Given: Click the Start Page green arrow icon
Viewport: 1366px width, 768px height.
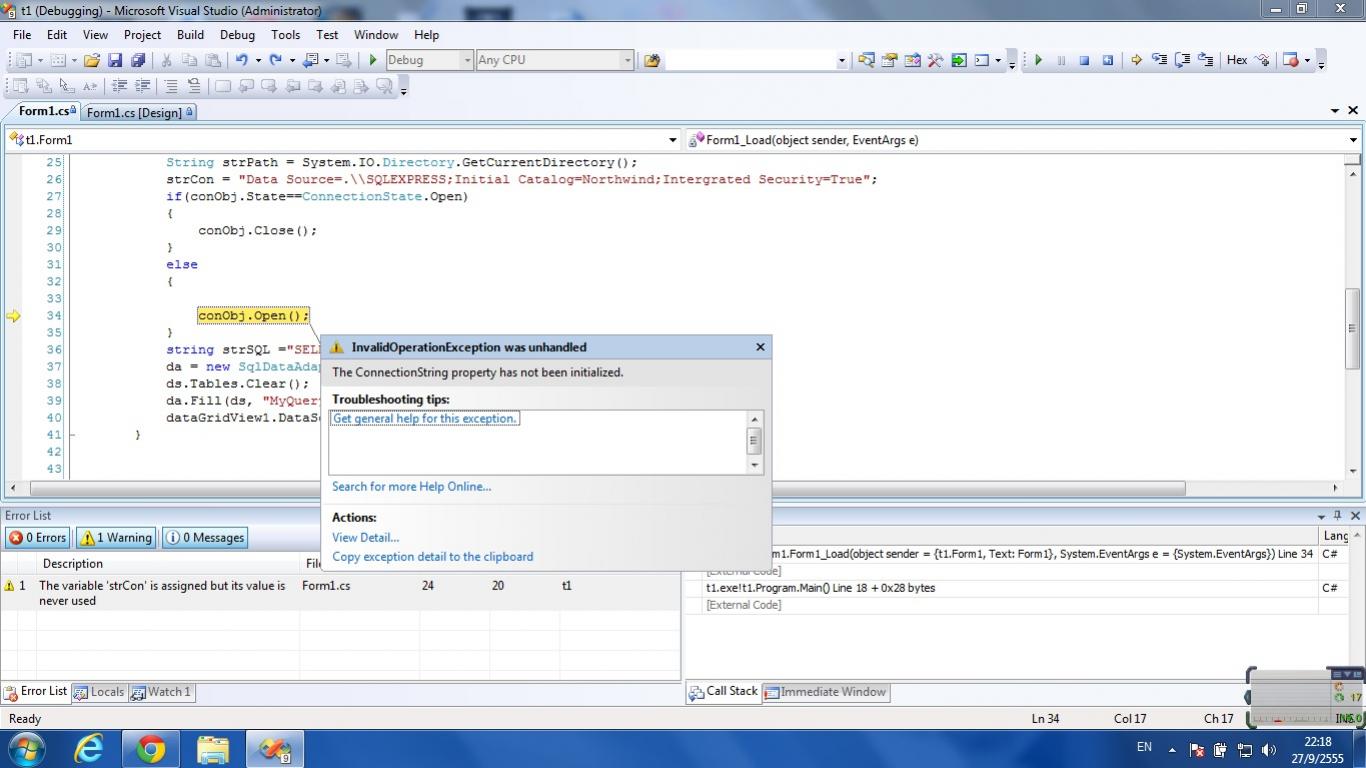Looking at the screenshot, I should pos(958,60).
